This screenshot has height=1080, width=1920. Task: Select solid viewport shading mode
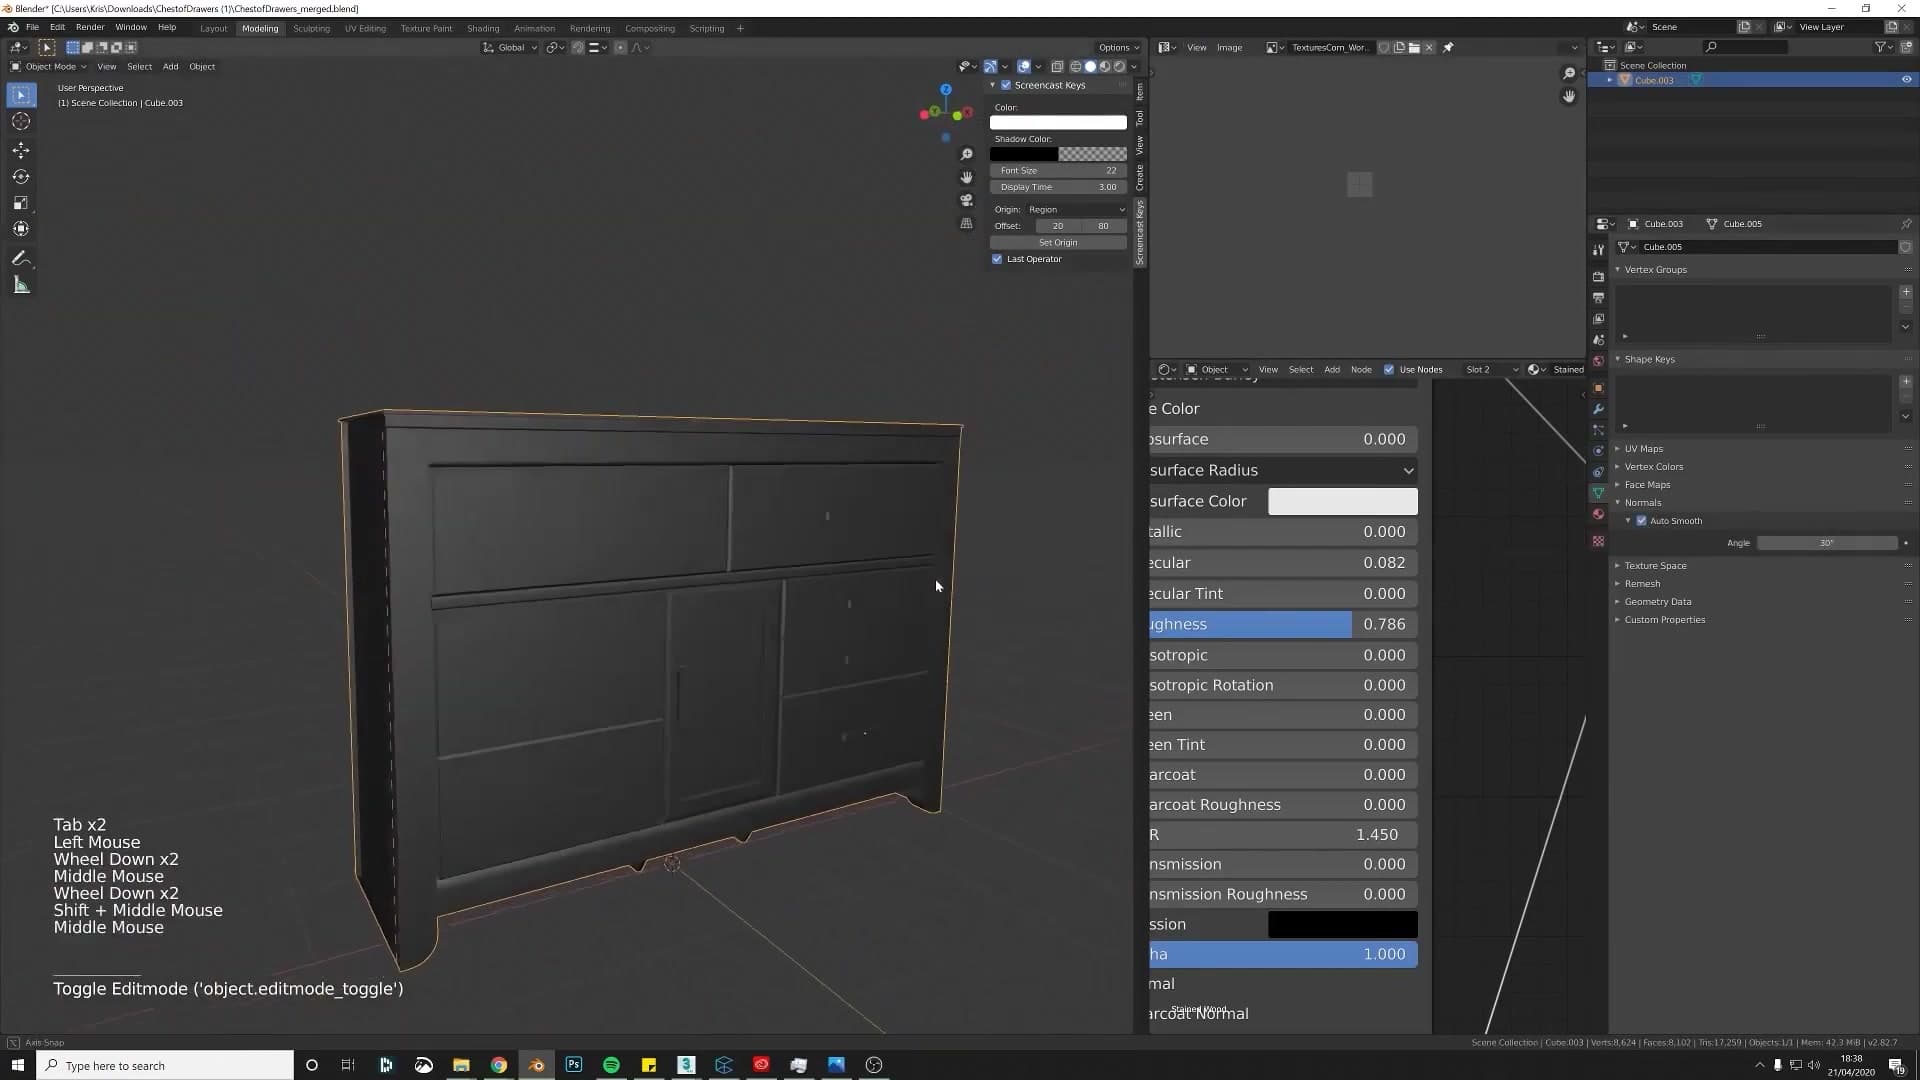[1090, 67]
